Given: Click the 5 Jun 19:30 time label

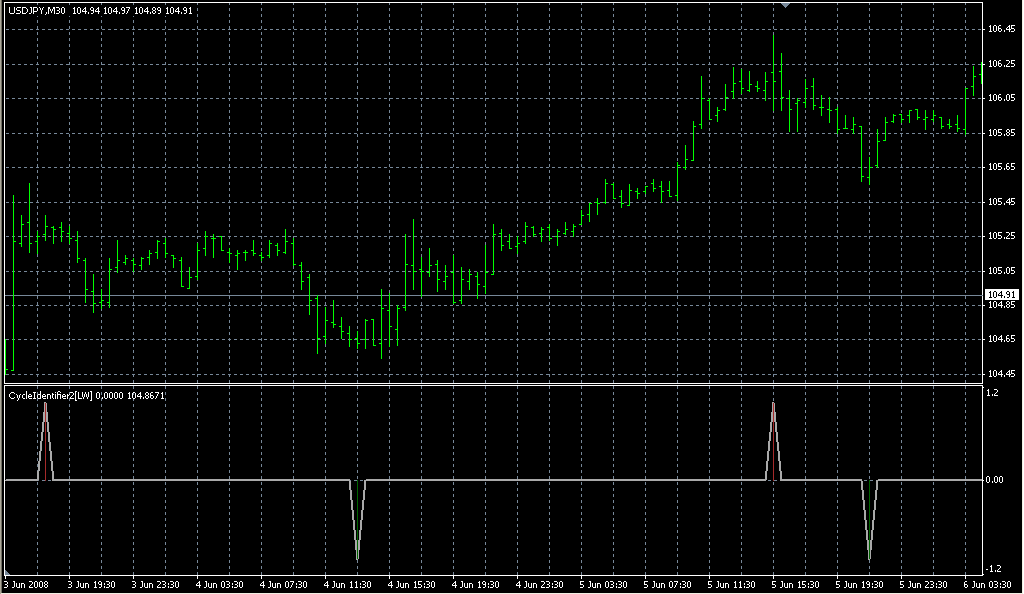Looking at the screenshot, I should [x=859, y=585].
